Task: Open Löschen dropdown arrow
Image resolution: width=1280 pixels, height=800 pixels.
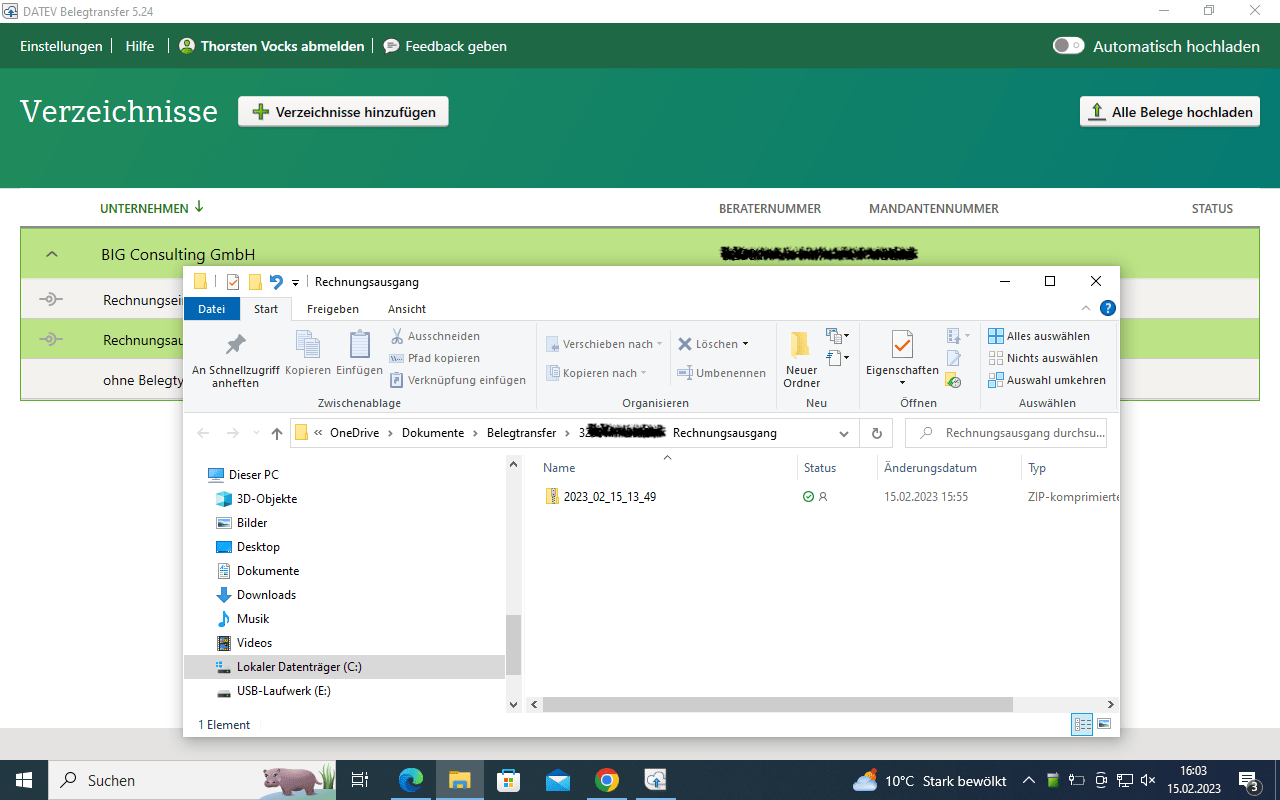Action: pos(746,344)
